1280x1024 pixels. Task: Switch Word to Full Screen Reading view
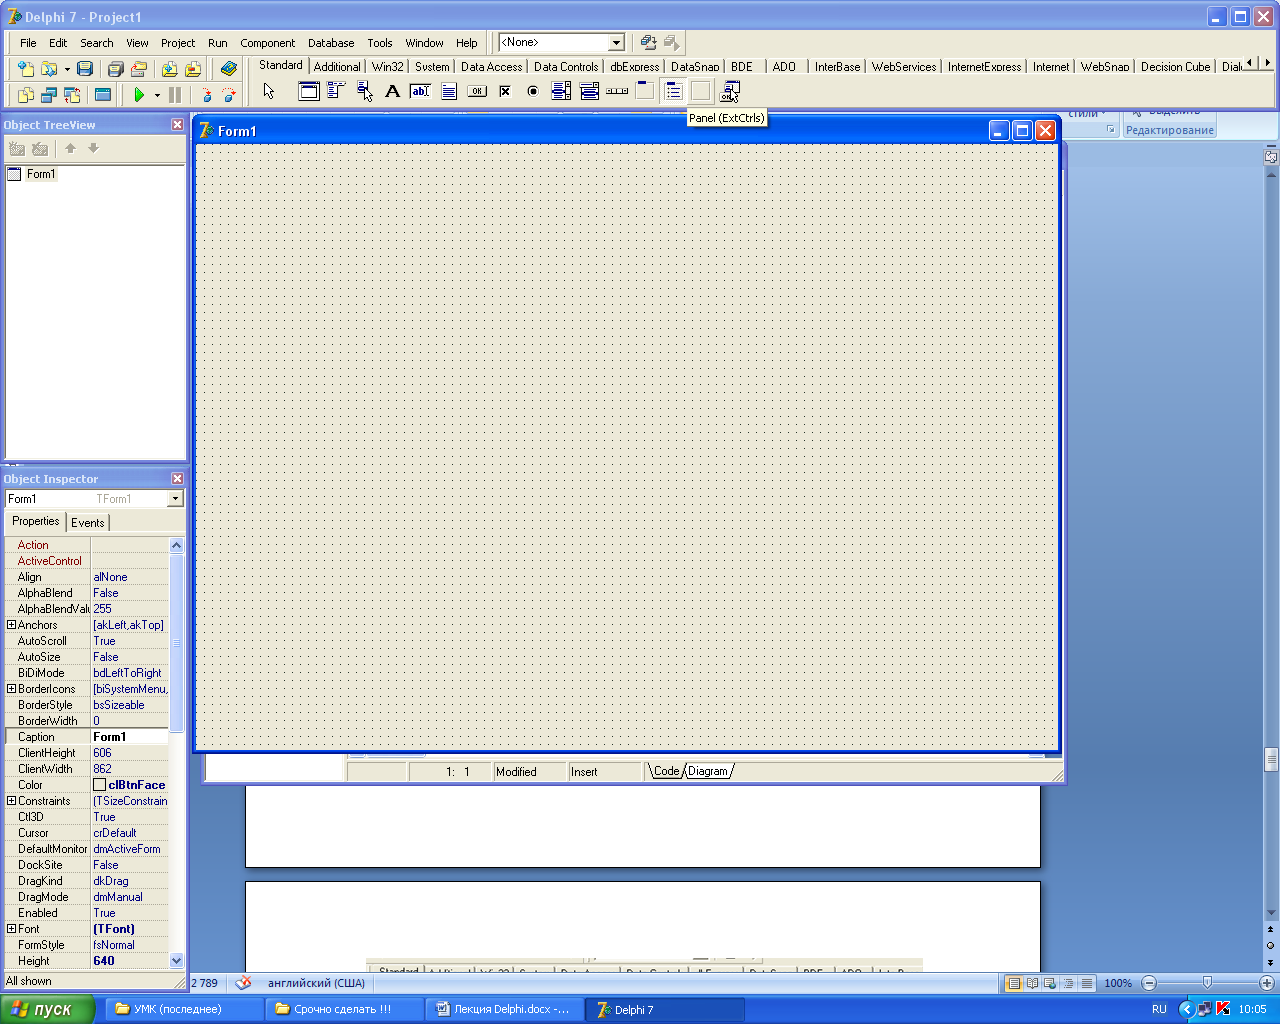click(1032, 983)
